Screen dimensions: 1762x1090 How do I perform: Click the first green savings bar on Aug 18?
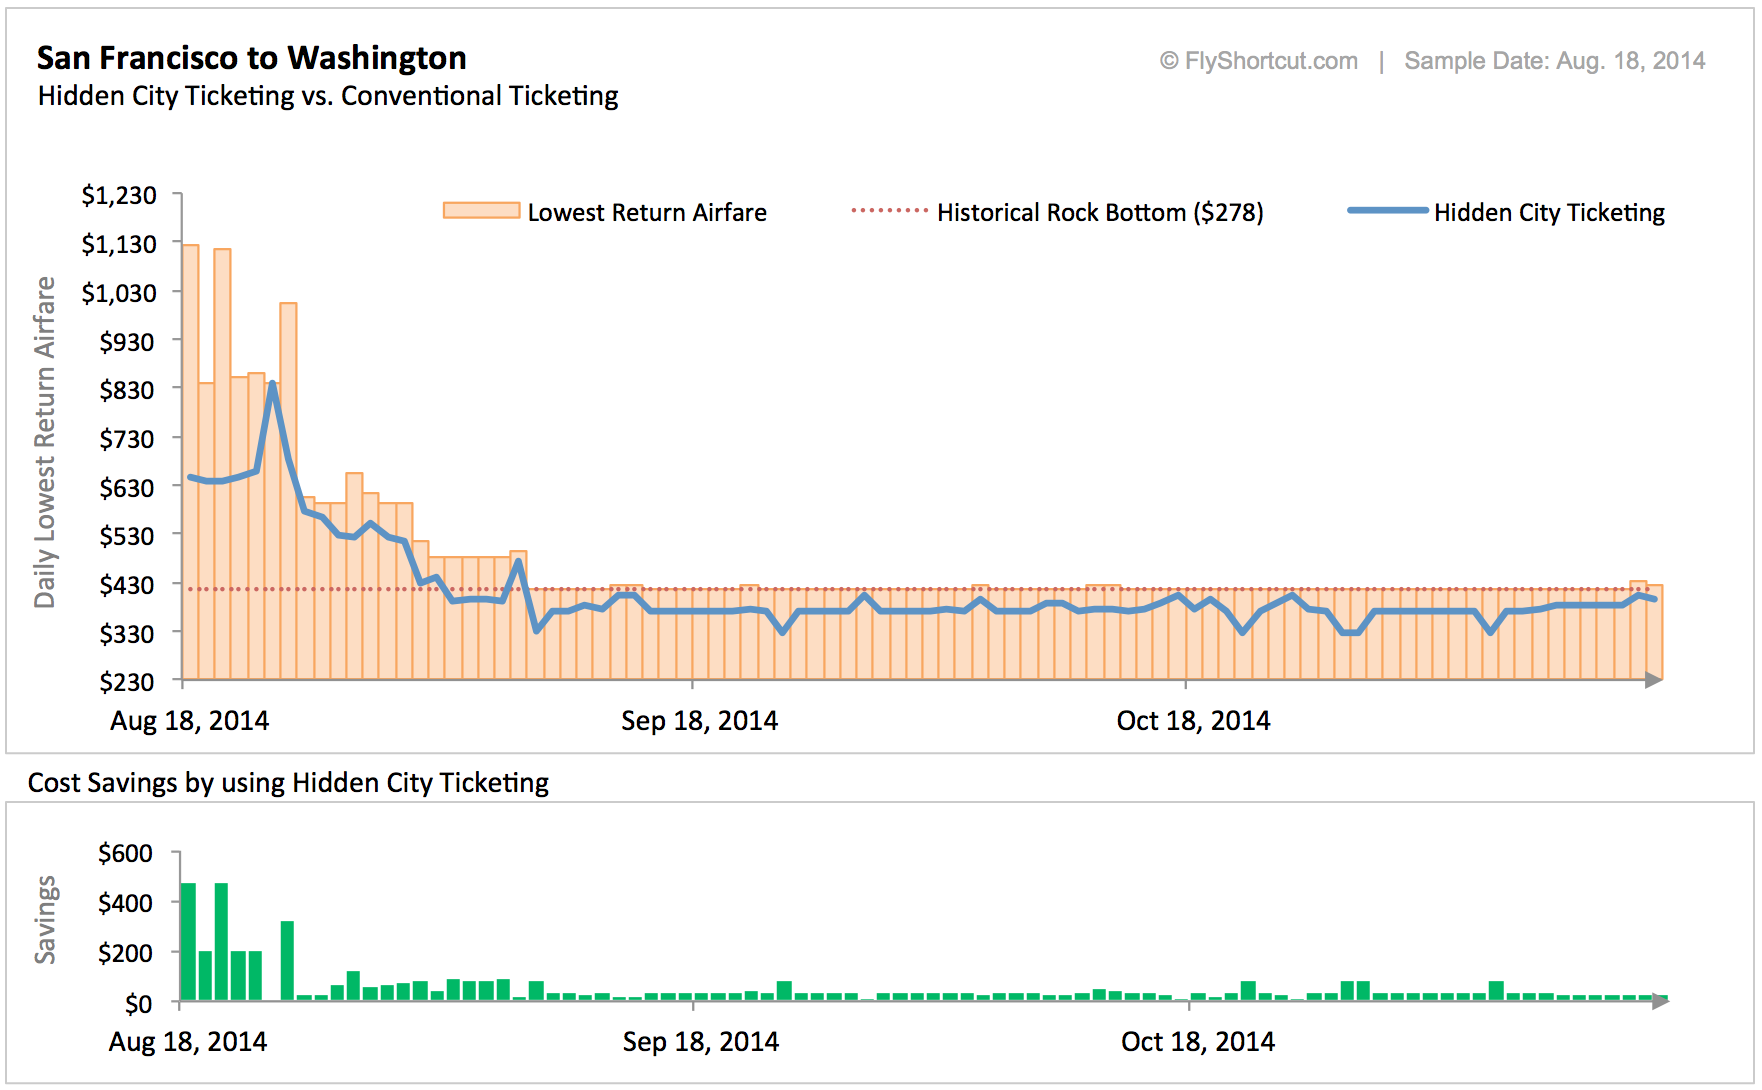(188, 942)
